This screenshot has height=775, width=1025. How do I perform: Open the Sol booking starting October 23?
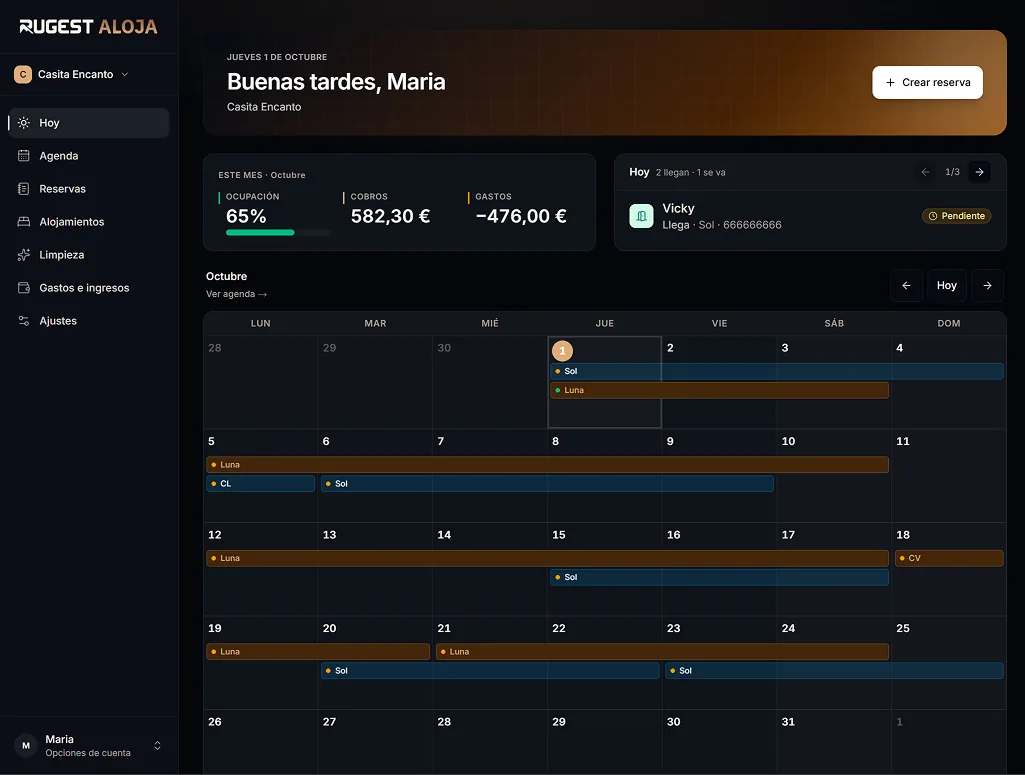tap(834, 670)
